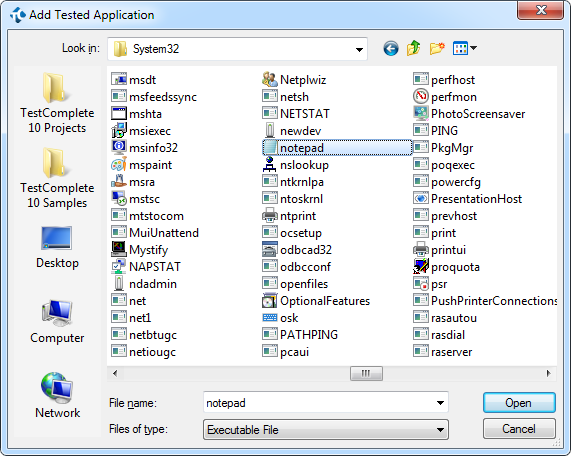
Task: Select the file named PATHPING
Action: coord(300,335)
